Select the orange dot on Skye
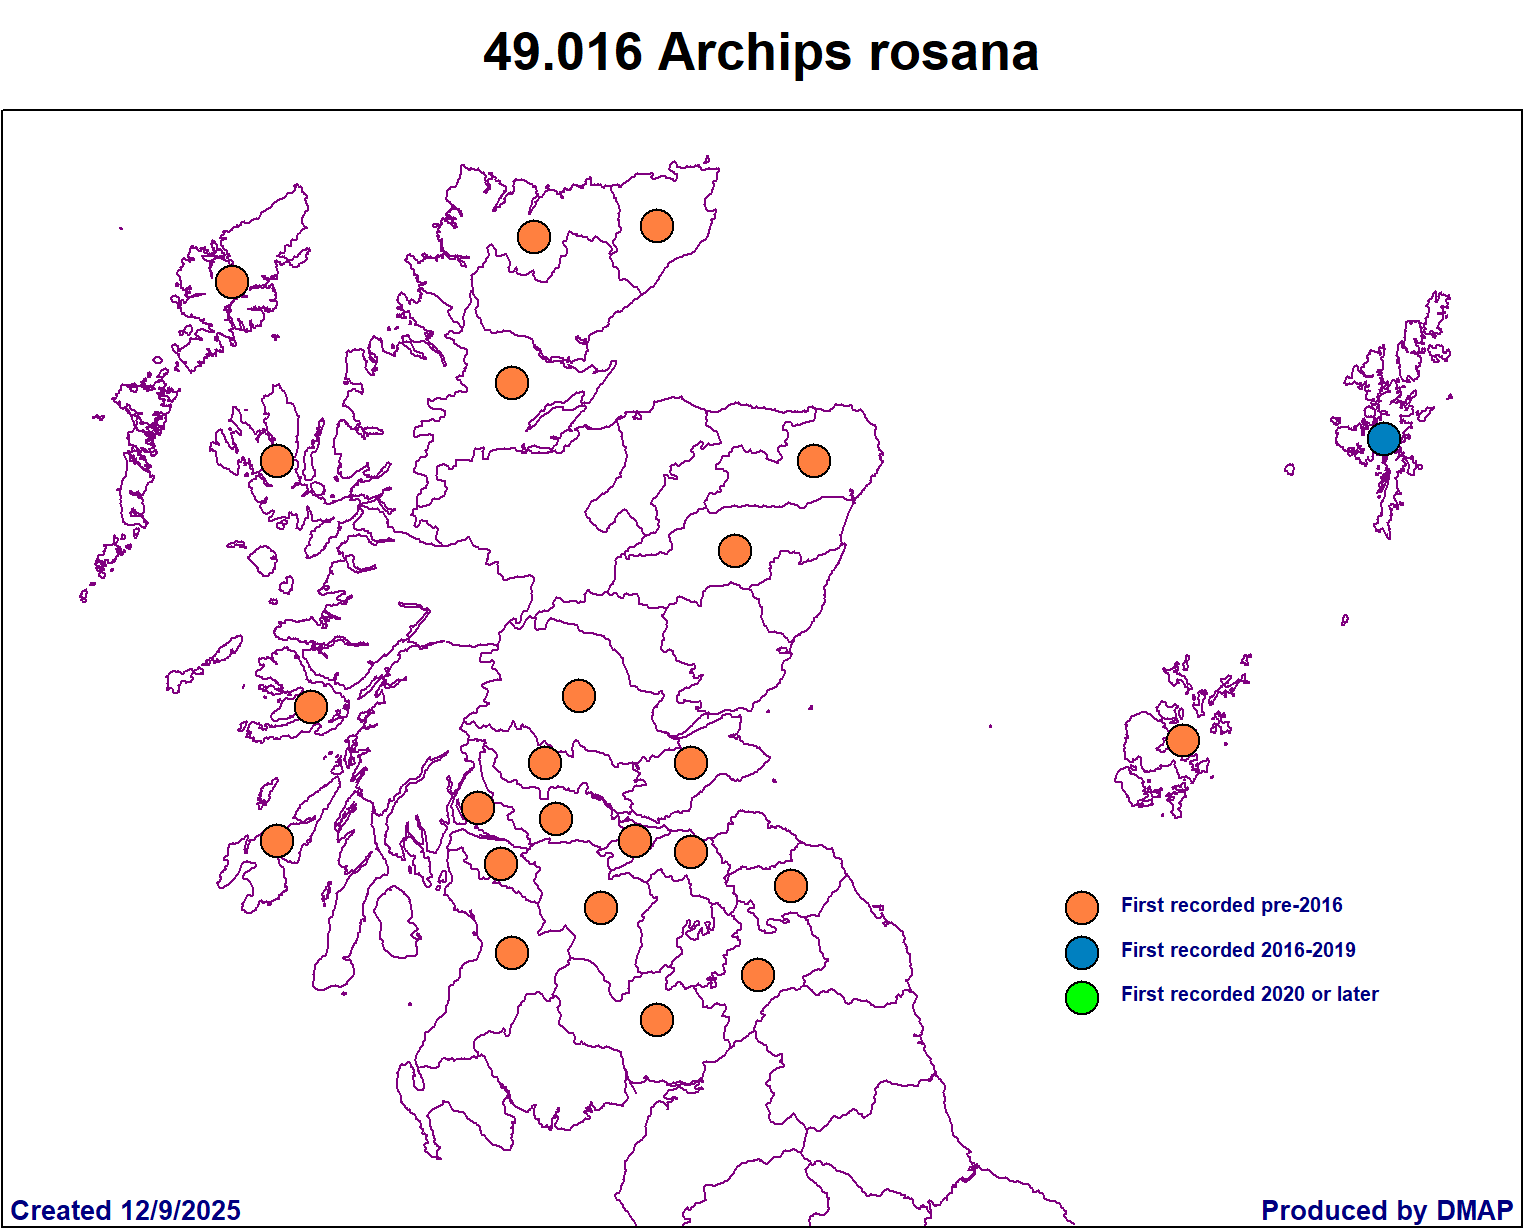Image resolution: width=1526 pixels, height=1230 pixels. pos(277,461)
